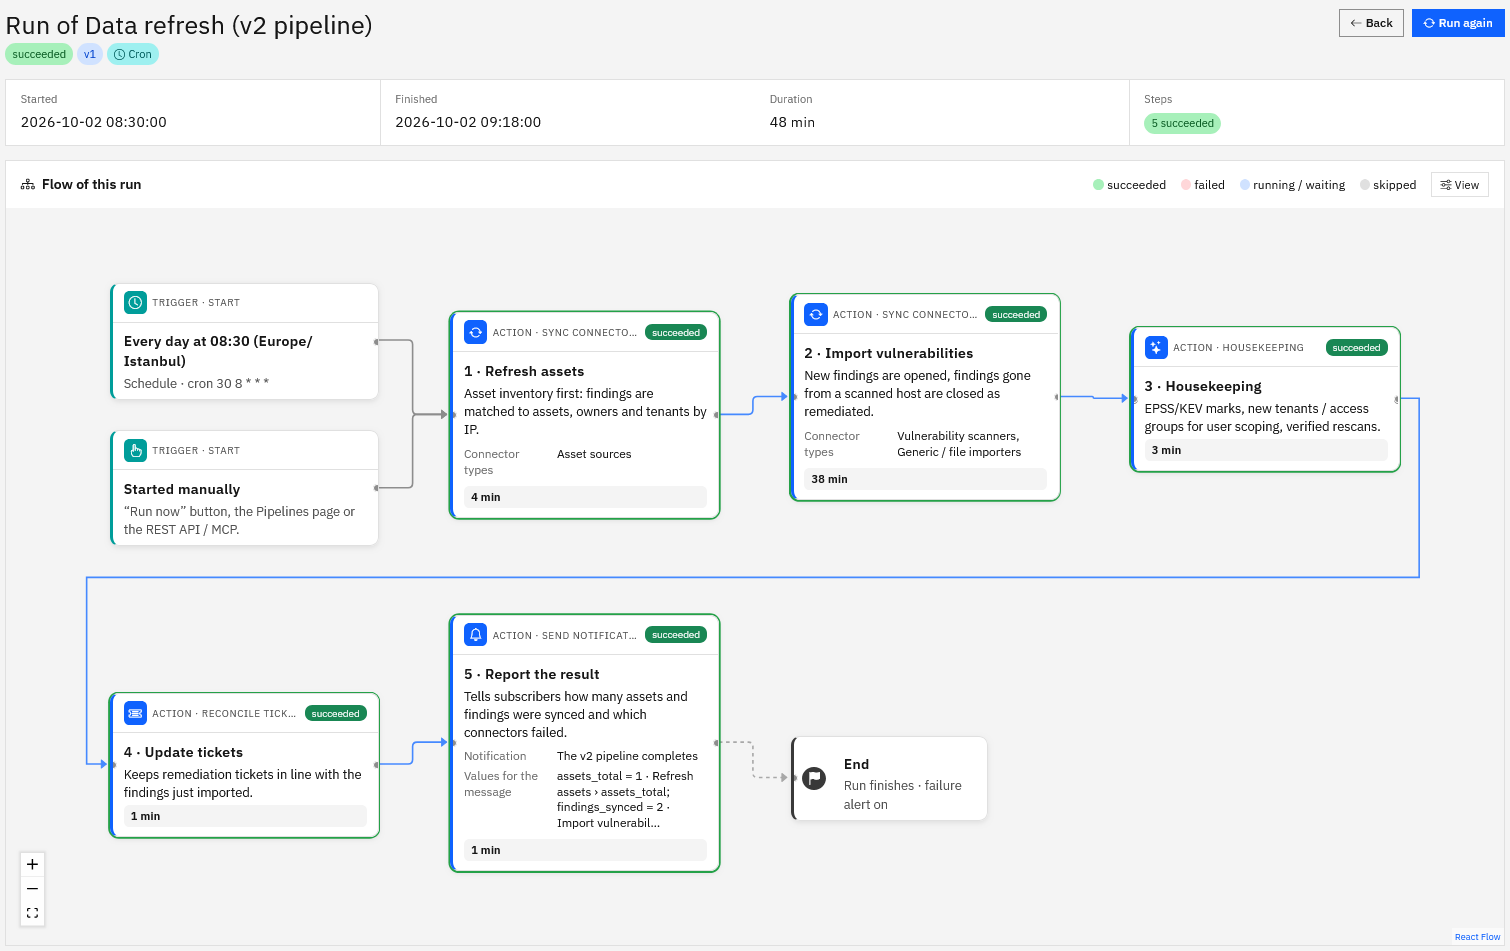Select the '1 · Refresh assets' node title

[524, 371]
